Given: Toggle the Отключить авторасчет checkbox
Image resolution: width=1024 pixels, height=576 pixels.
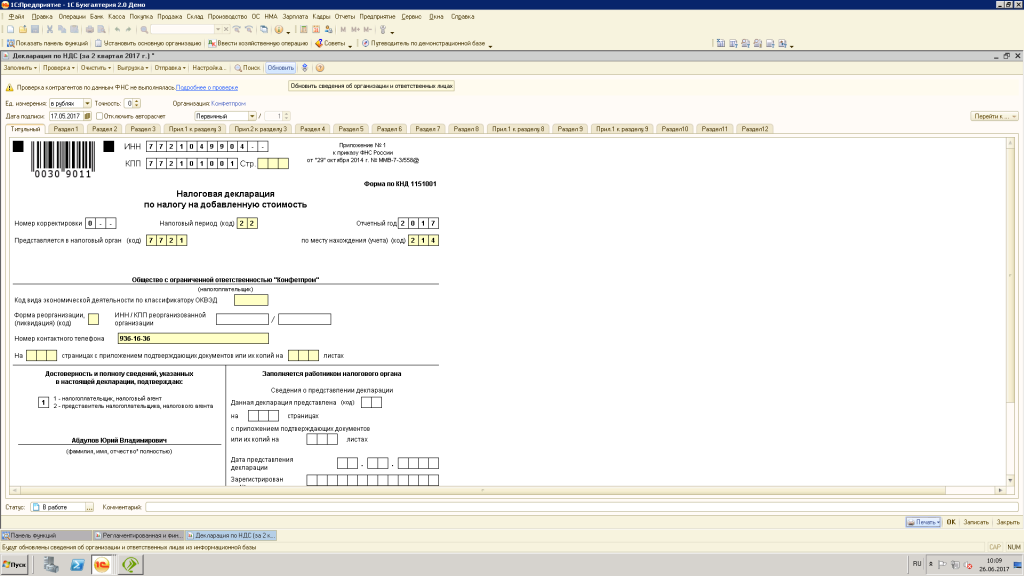Looking at the screenshot, I should point(99,116).
